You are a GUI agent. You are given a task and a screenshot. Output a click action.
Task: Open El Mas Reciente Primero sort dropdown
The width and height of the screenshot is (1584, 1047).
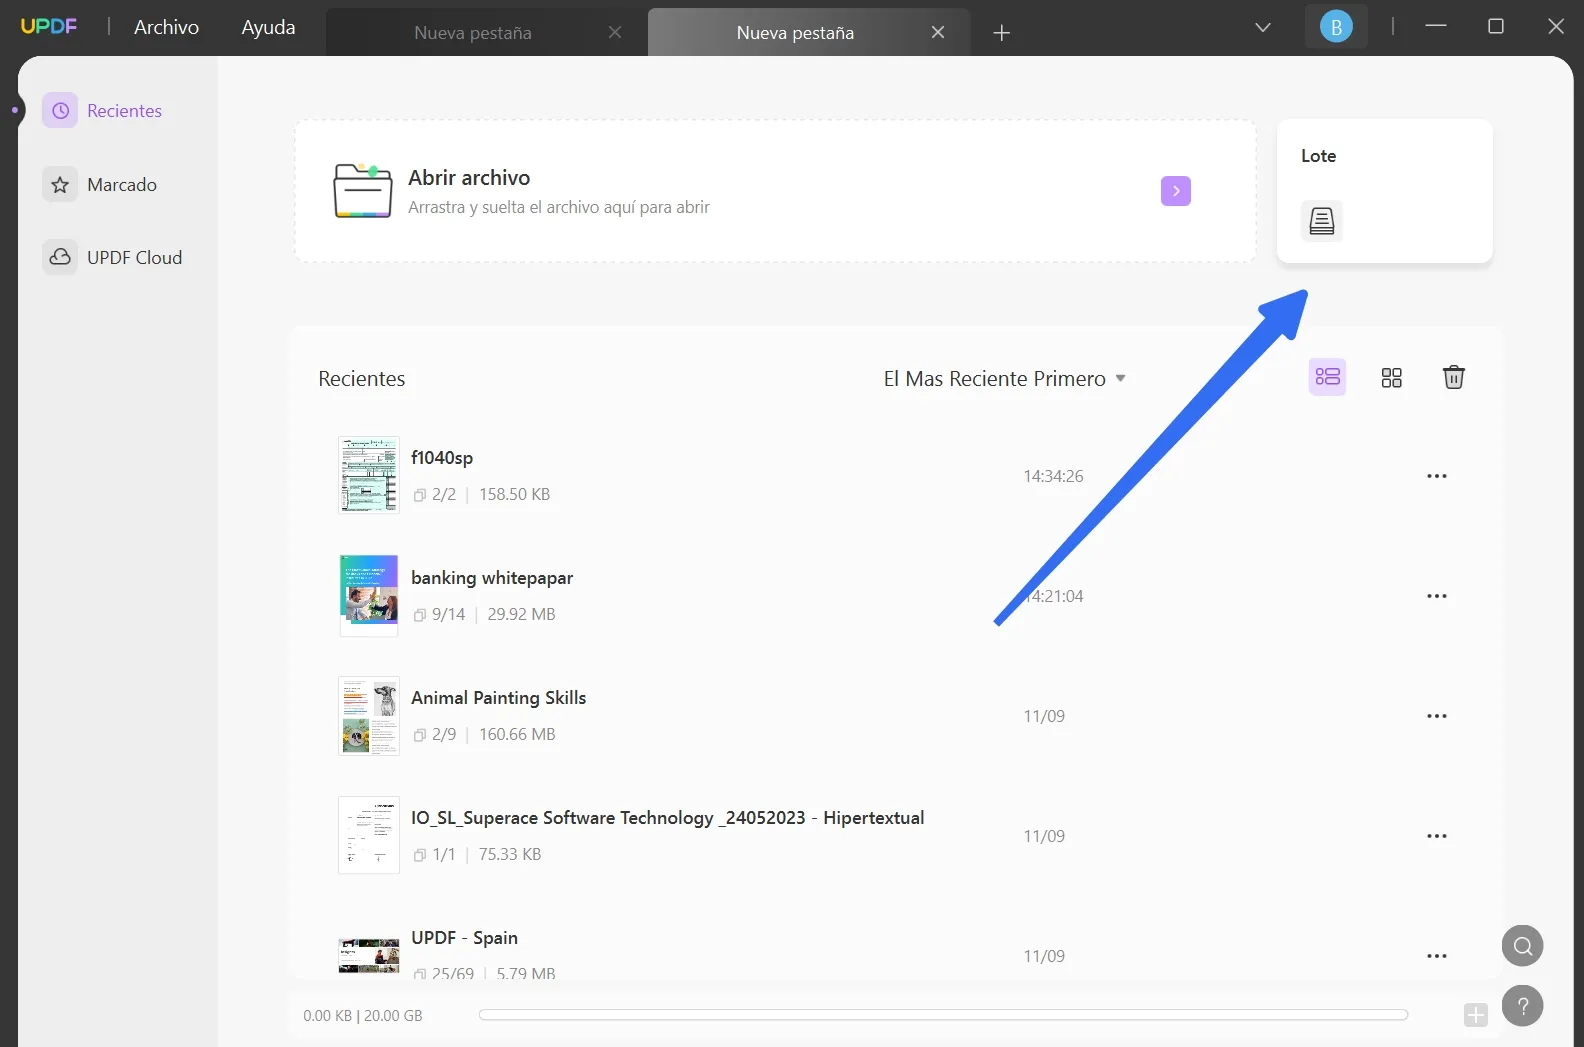pos(1005,378)
